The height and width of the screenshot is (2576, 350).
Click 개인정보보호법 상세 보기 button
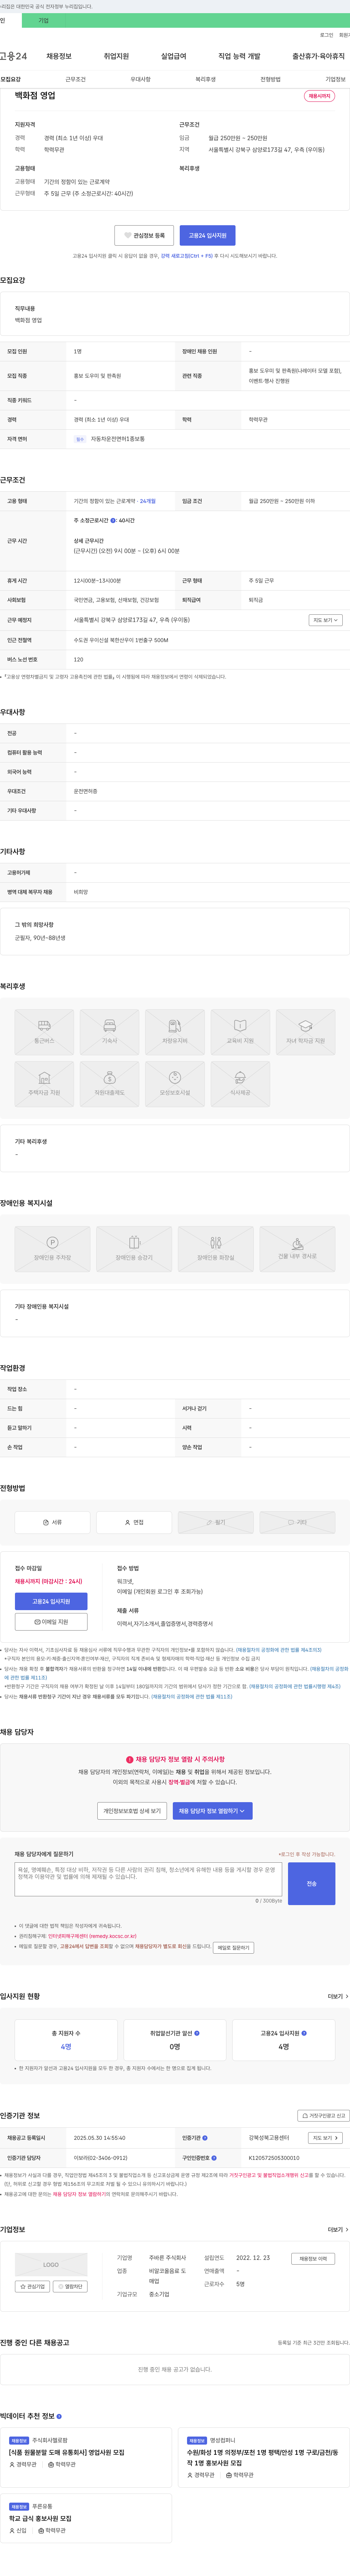(x=132, y=1810)
